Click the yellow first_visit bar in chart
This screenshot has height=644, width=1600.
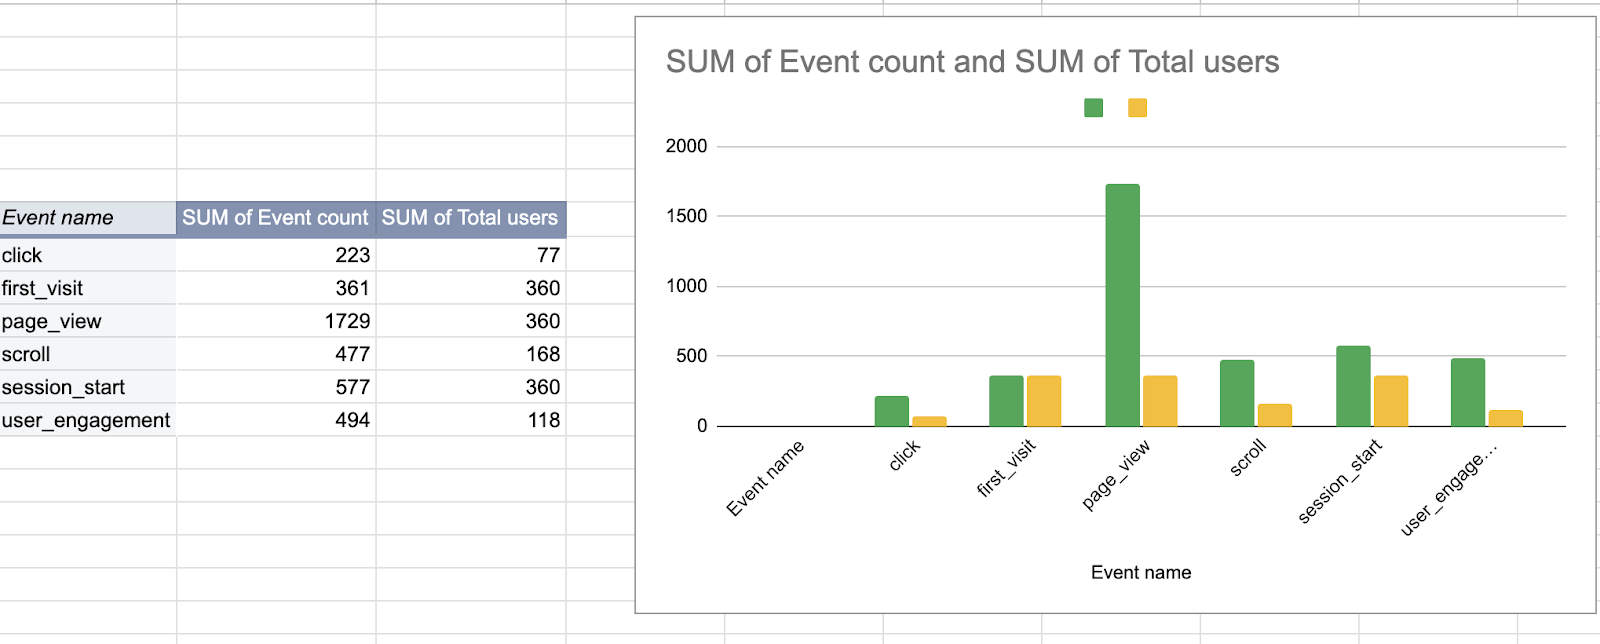1043,401
